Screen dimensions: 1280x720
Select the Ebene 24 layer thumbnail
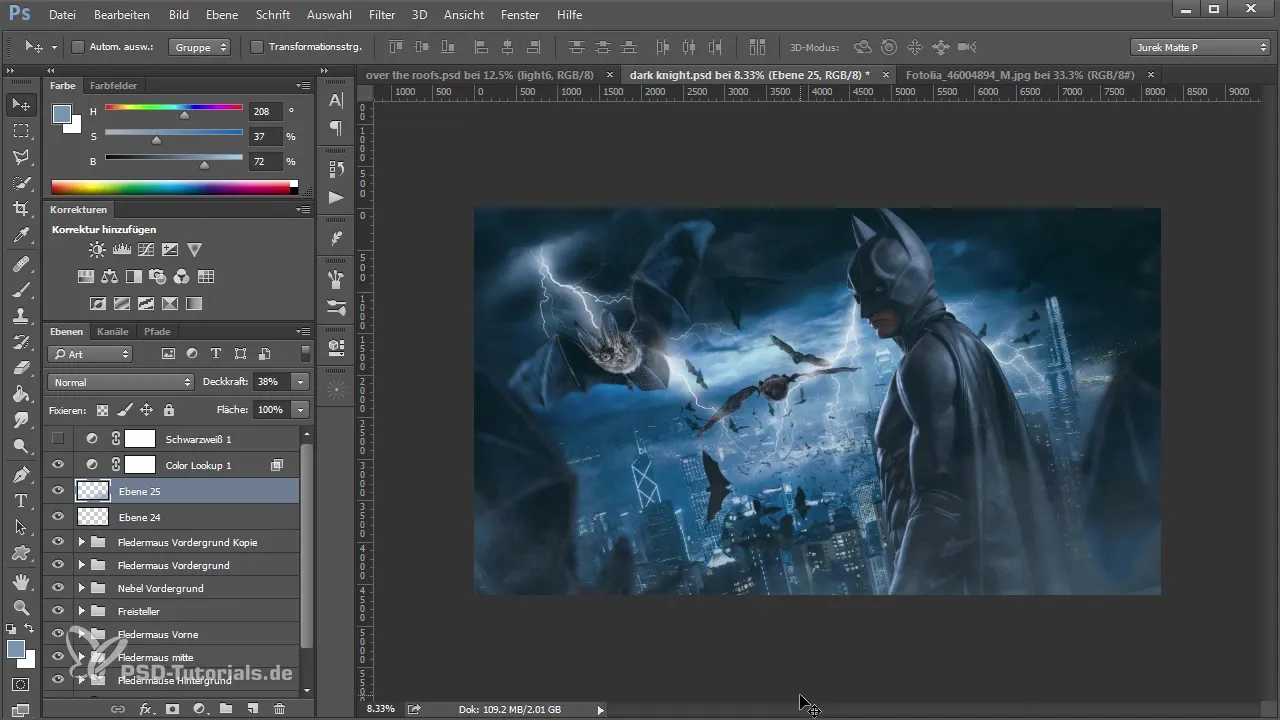93,517
